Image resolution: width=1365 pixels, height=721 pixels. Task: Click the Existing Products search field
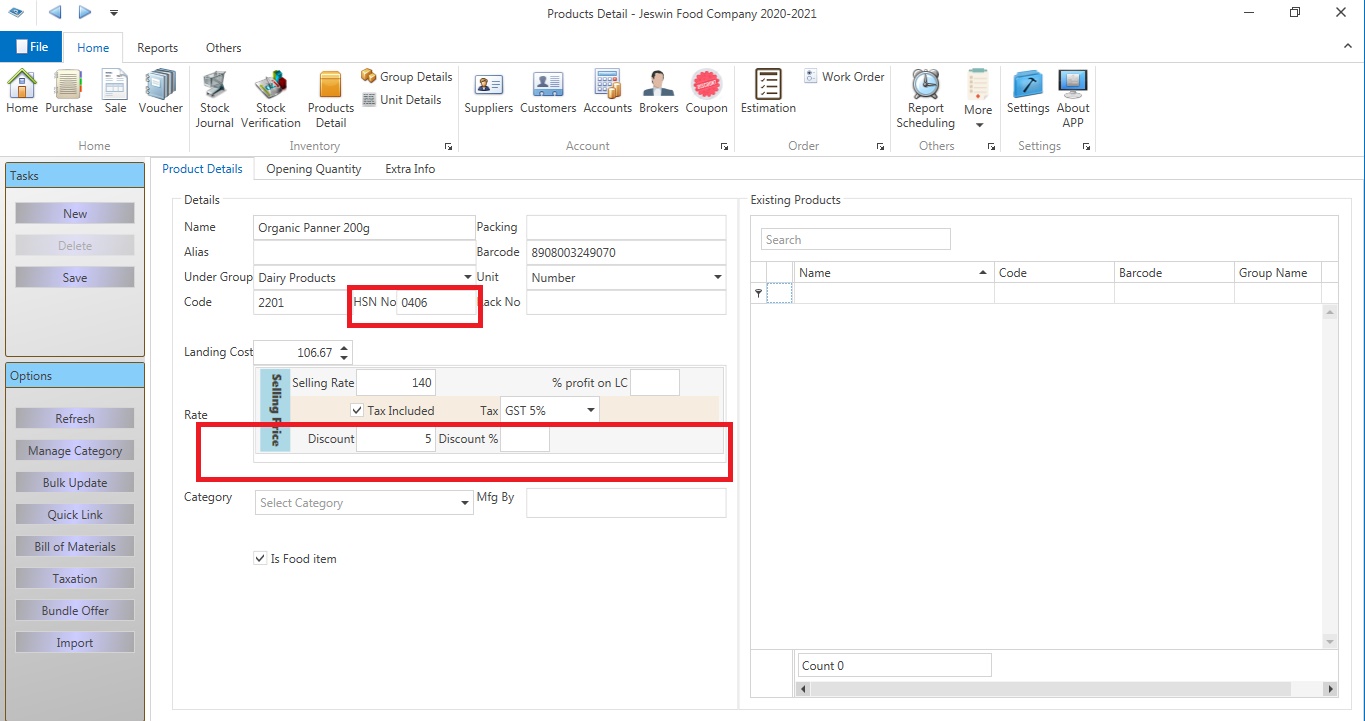click(855, 240)
